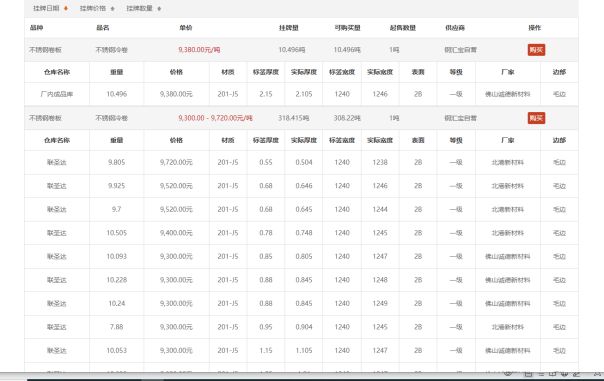Select 不锈钢卷板 in the 318.415吨 listing

45,118
